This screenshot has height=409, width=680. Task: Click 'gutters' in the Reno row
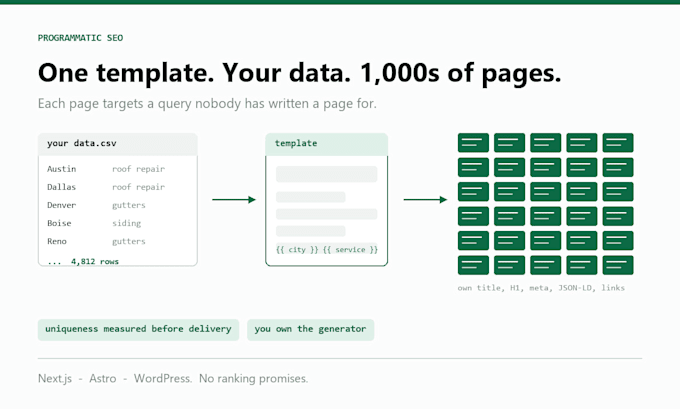[x=129, y=241]
